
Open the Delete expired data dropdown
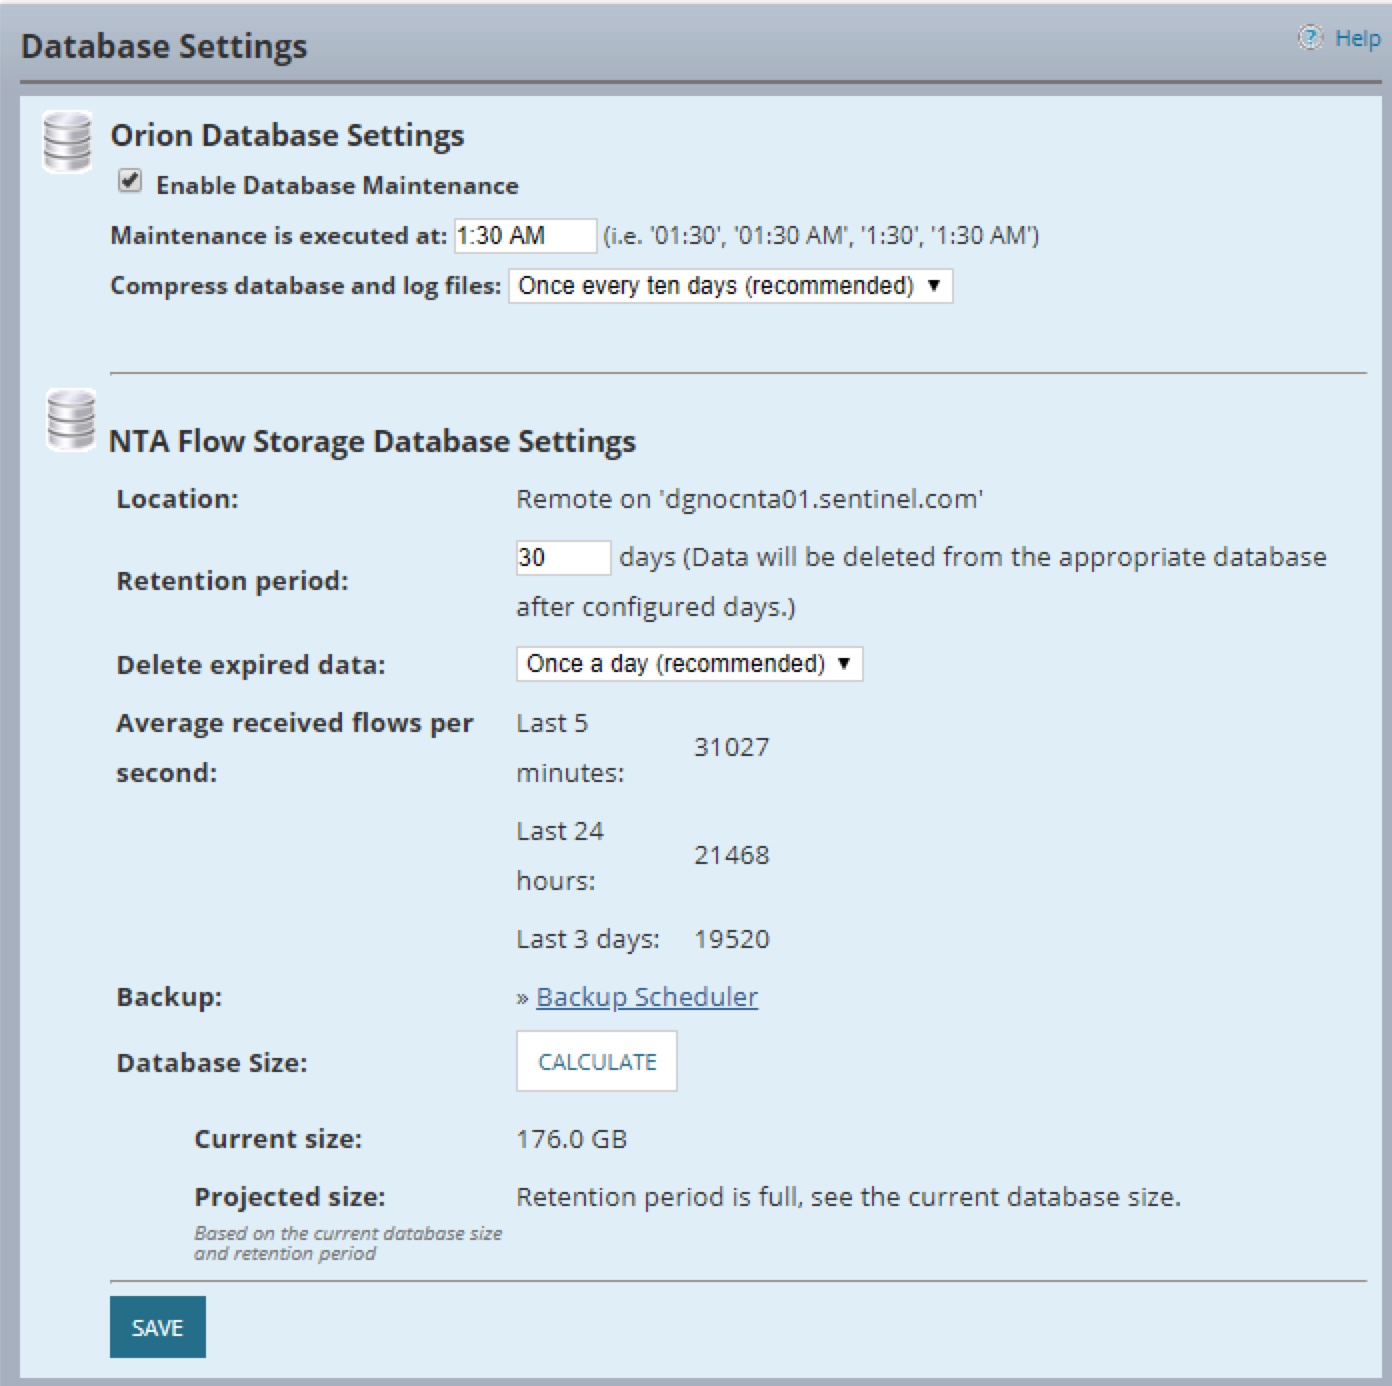point(689,664)
